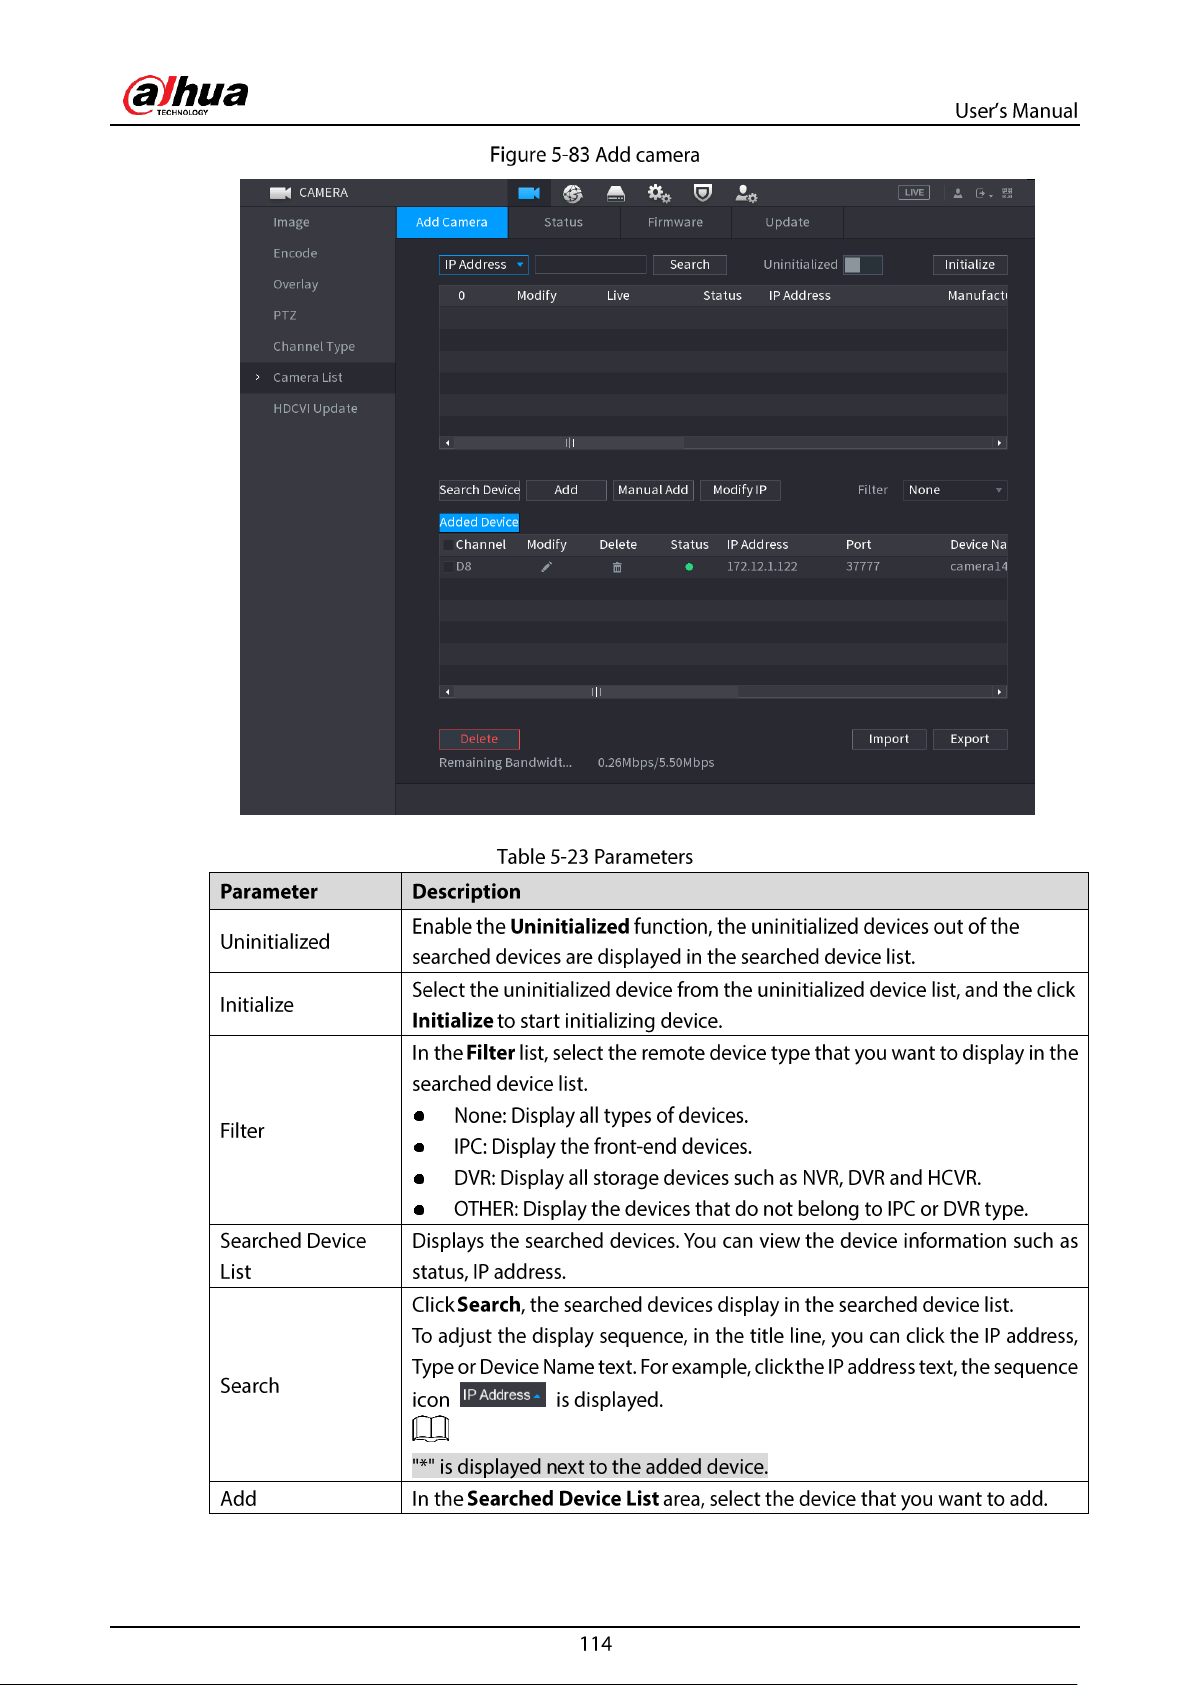Open the Filter None dropdown

click(955, 490)
